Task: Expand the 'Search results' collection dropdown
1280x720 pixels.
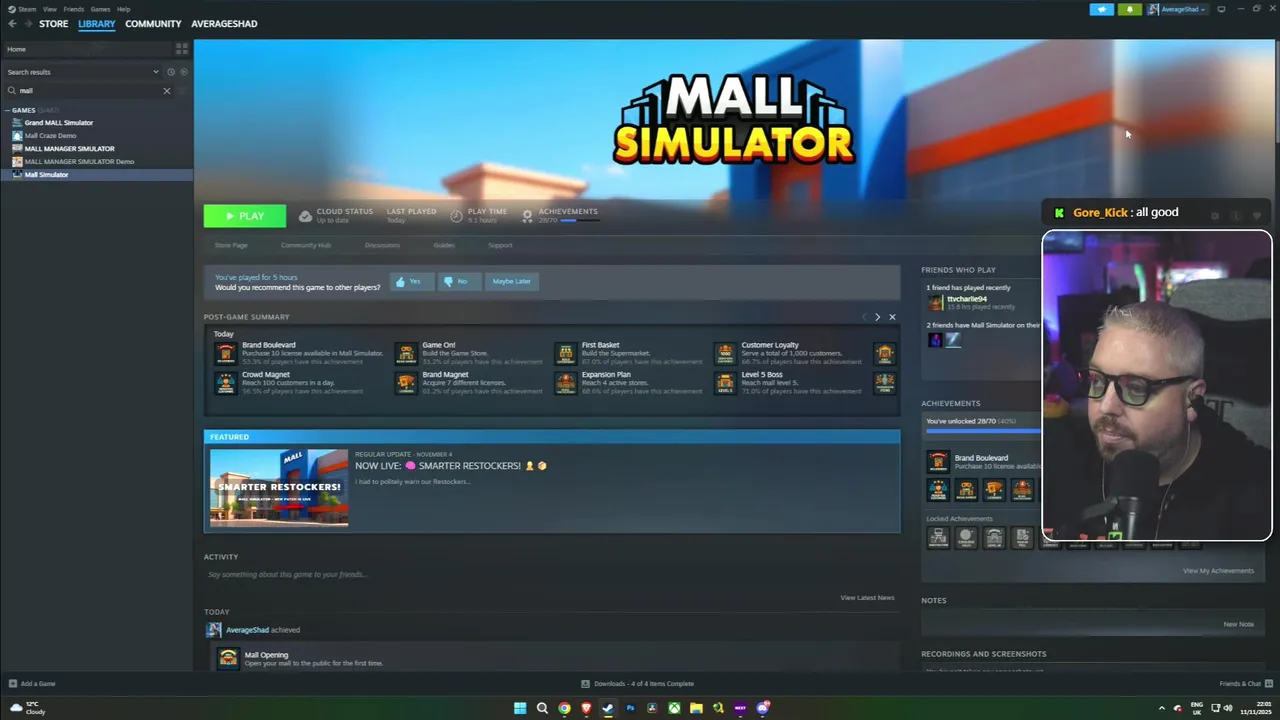Action: click(155, 72)
